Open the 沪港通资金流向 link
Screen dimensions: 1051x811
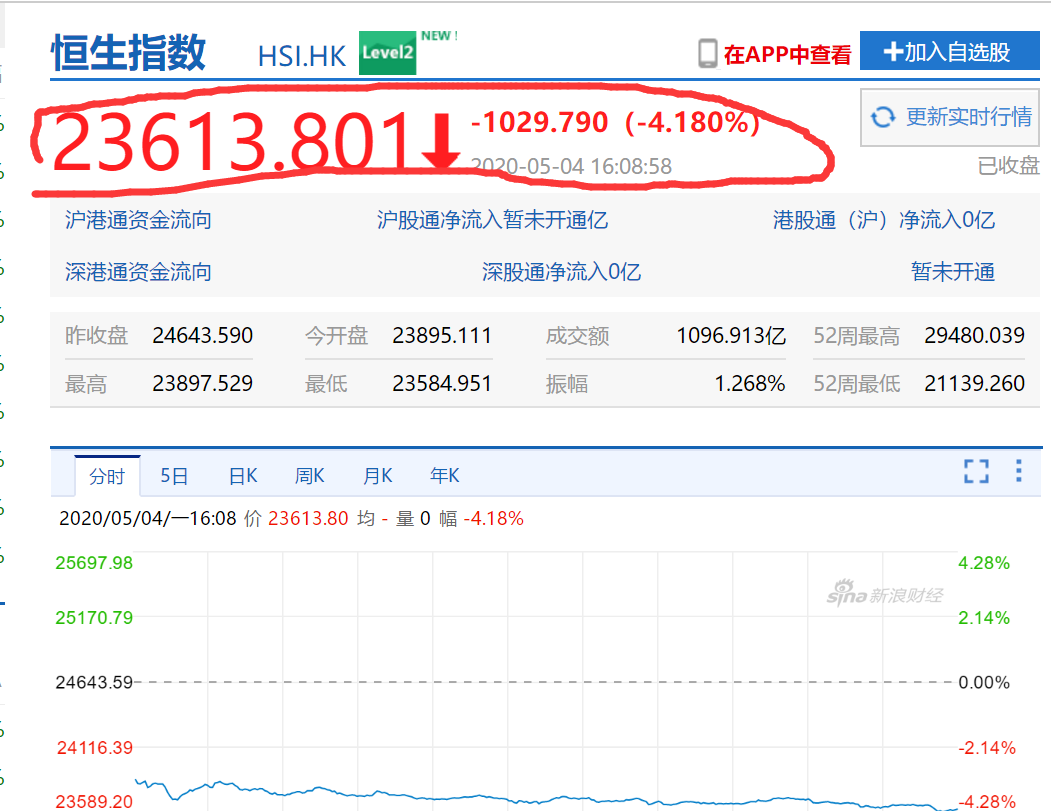138,220
